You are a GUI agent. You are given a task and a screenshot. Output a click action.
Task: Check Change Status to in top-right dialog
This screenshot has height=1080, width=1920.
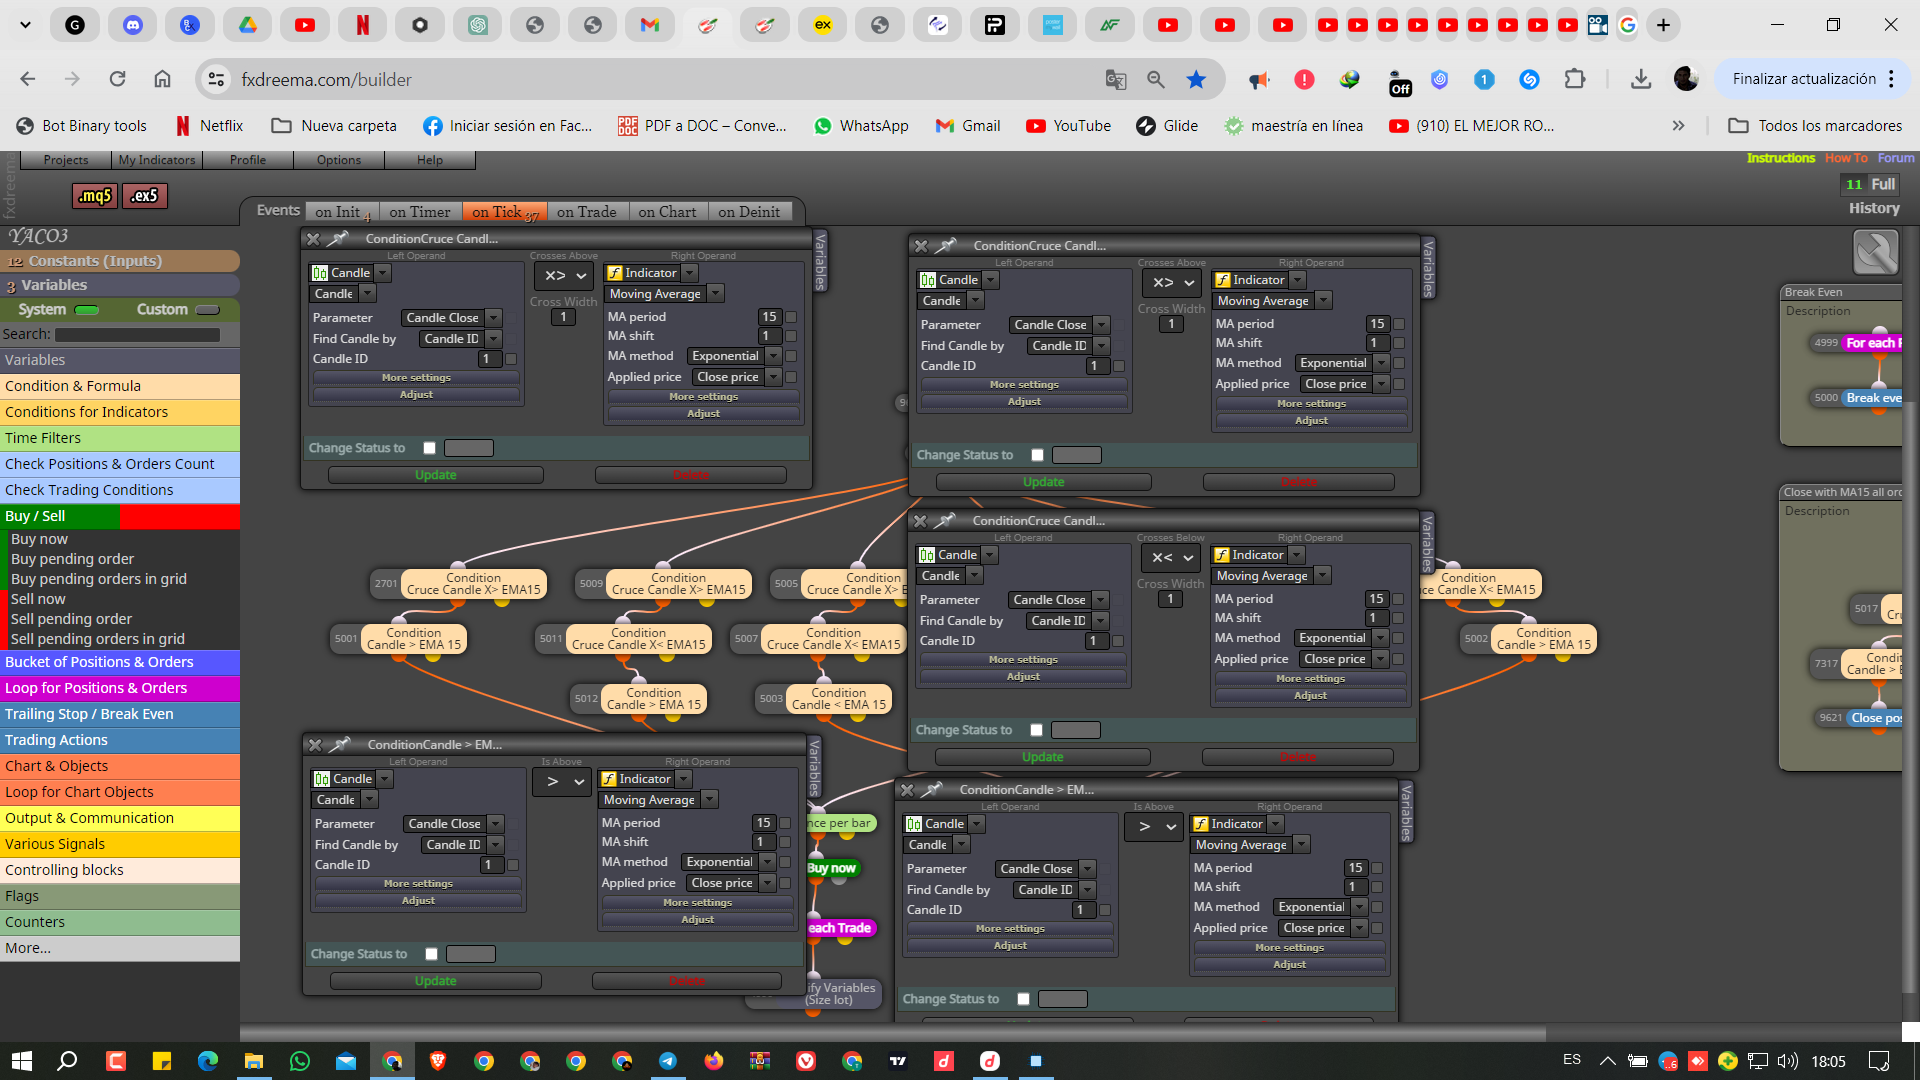(x=1037, y=455)
